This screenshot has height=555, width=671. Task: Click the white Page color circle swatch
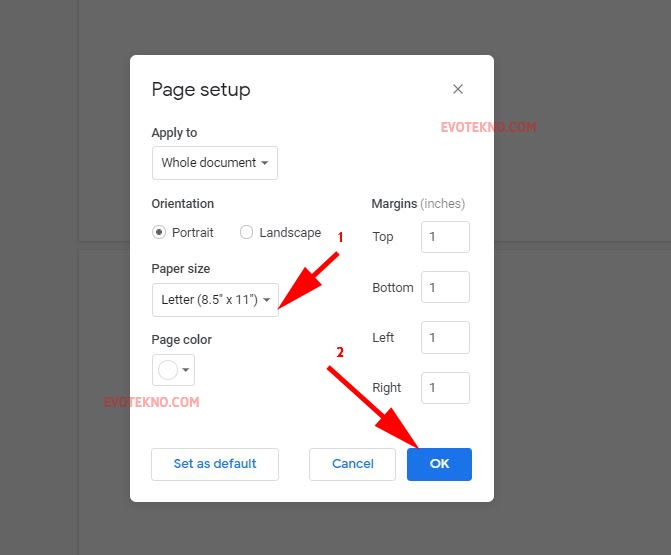tap(168, 370)
